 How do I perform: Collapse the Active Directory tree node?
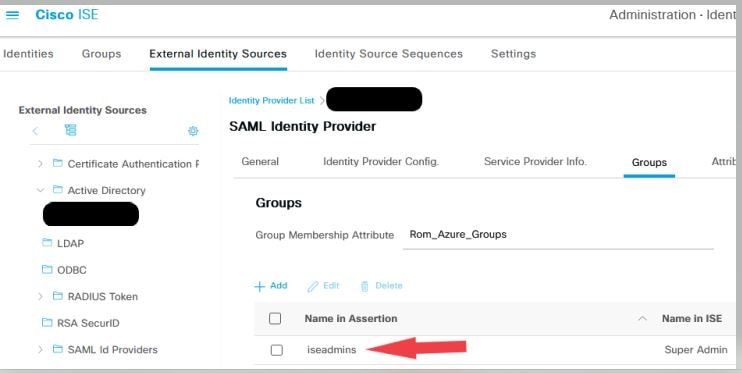40,190
